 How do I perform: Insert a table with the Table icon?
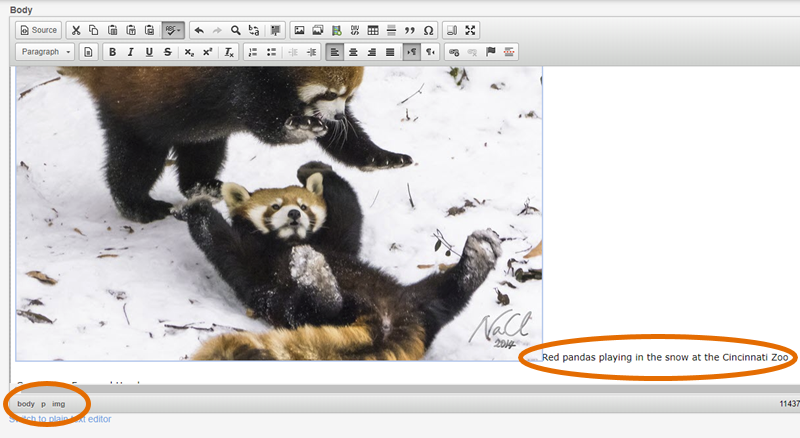pos(373,30)
